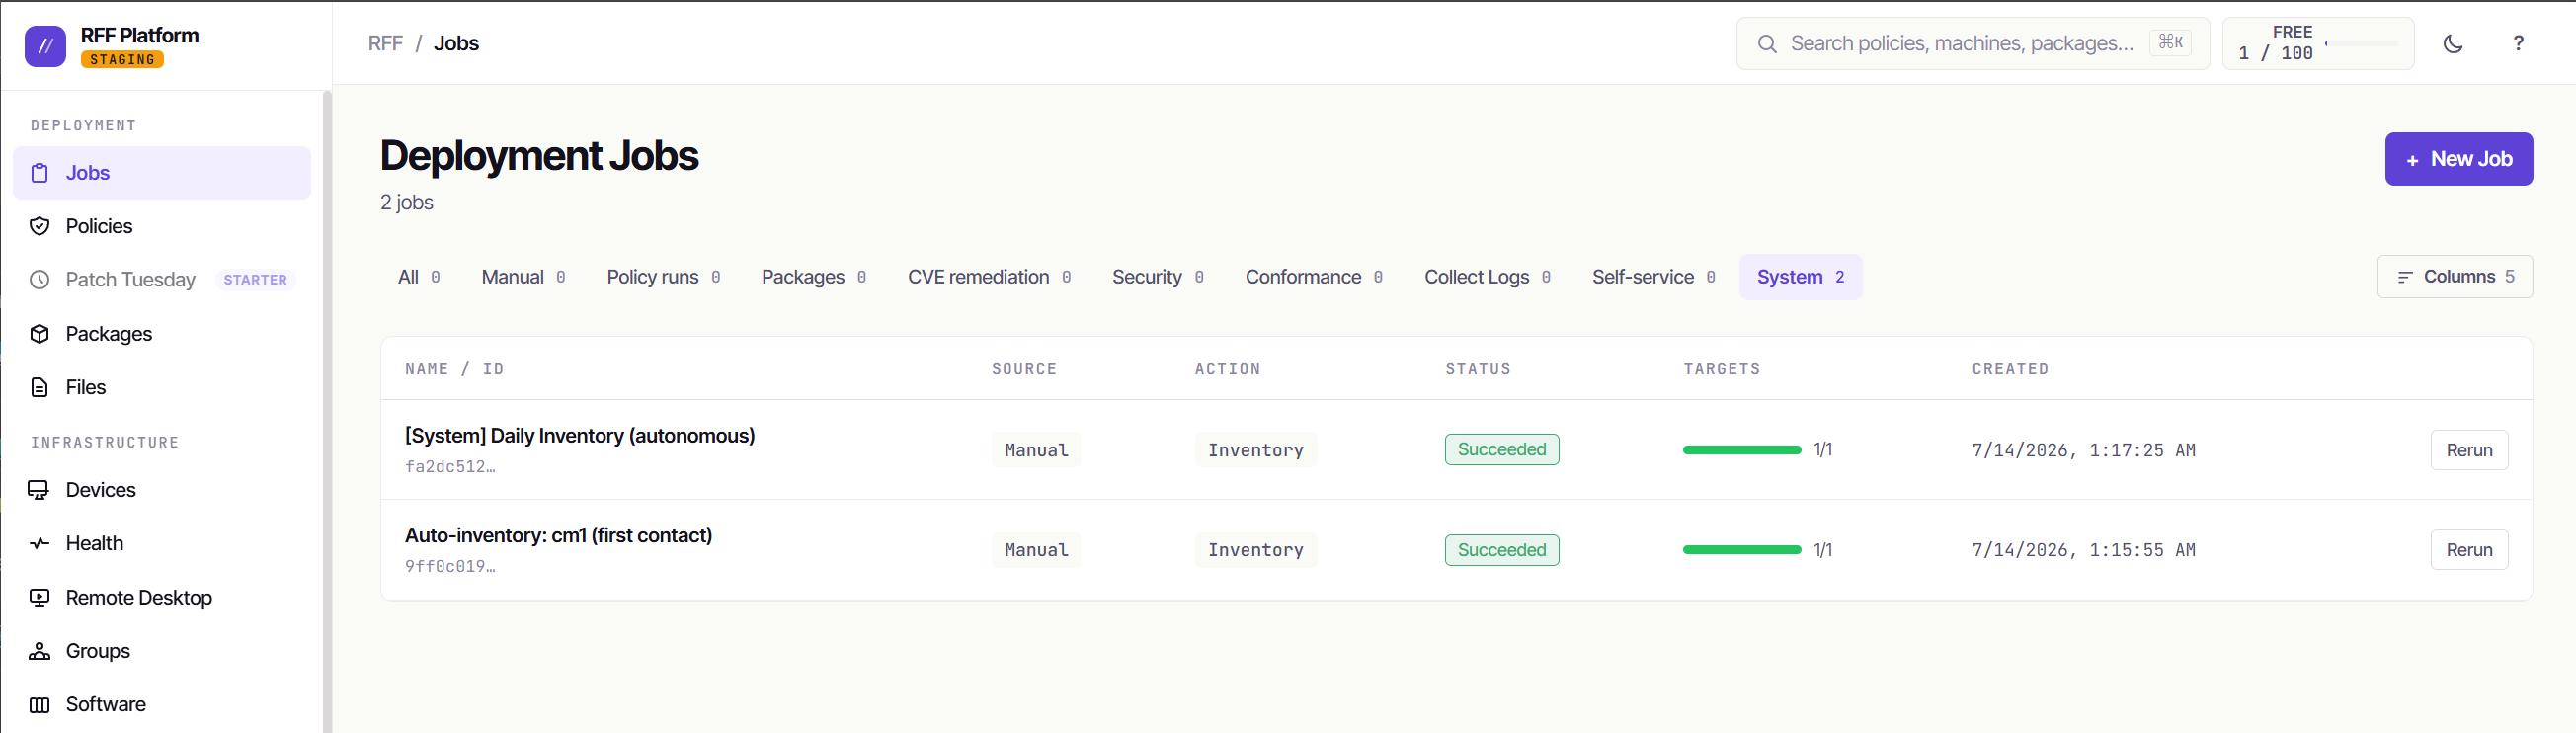The height and width of the screenshot is (733, 2576).
Task: Click the Daily Inventory targets progress bar
Action: [x=1741, y=450]
